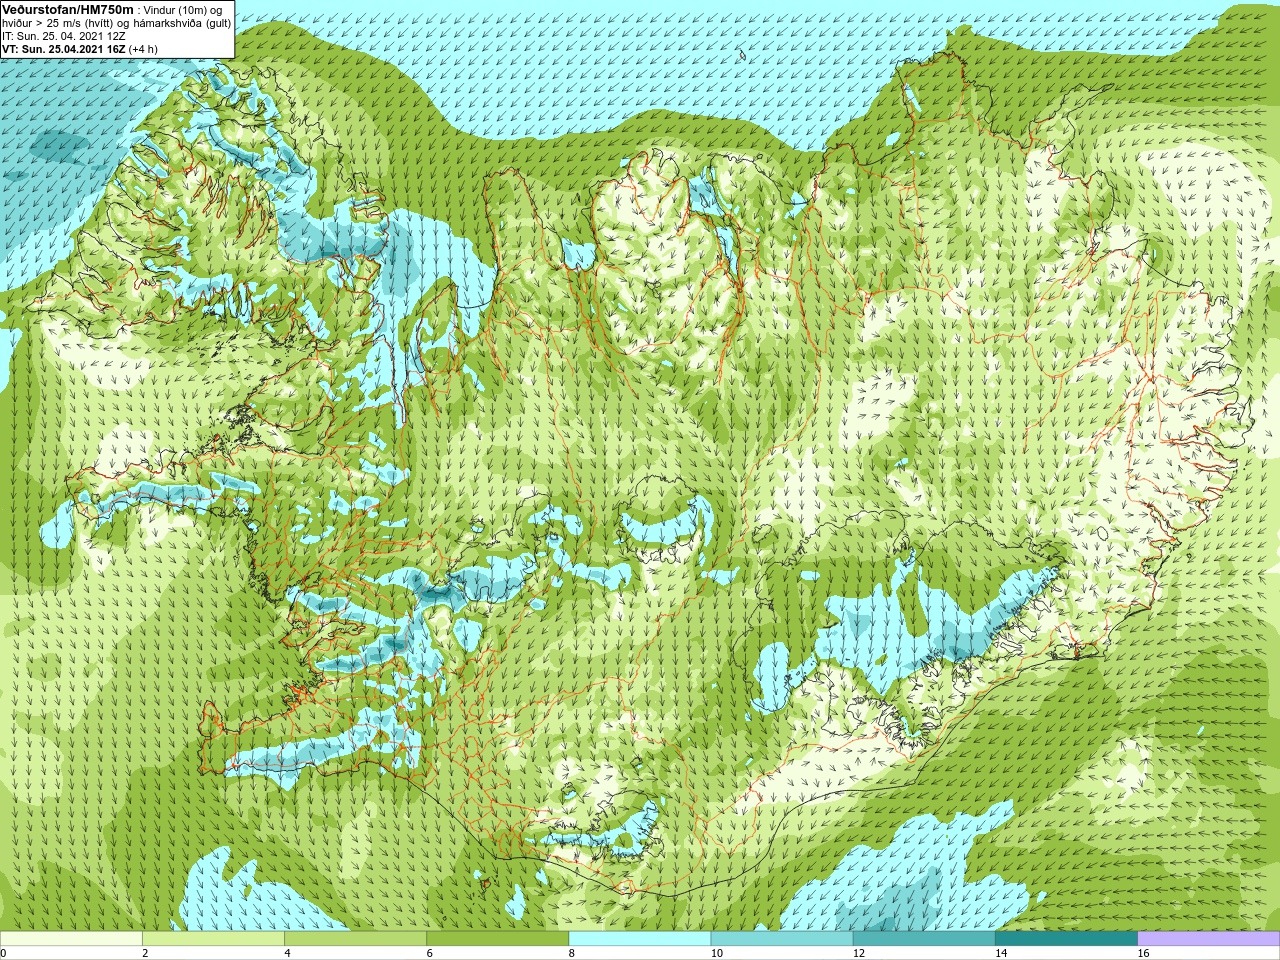Viewport: 1280px width, 960px height.
Task: Click the scale label '8'
Action: click(x=572, y=953)
